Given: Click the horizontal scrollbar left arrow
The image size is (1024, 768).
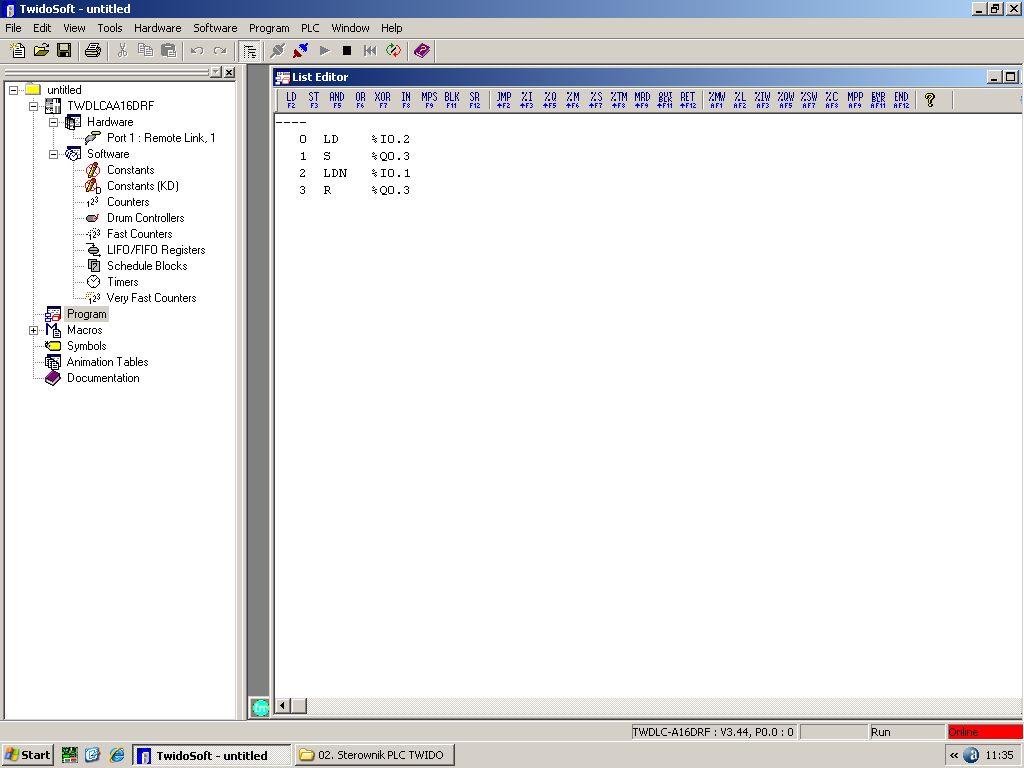Looking at the screenshot, I should click(x=284, y=707).
